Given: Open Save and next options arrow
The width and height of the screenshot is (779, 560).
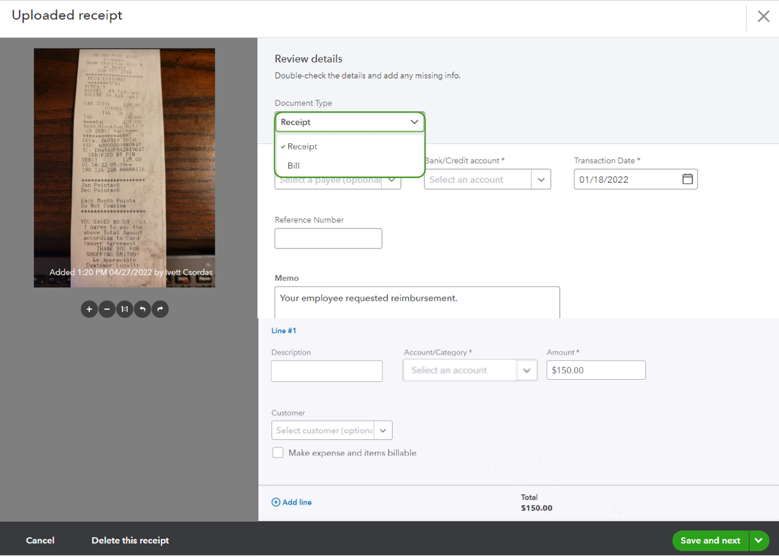Looking at the screenshot, I should 759,540.
